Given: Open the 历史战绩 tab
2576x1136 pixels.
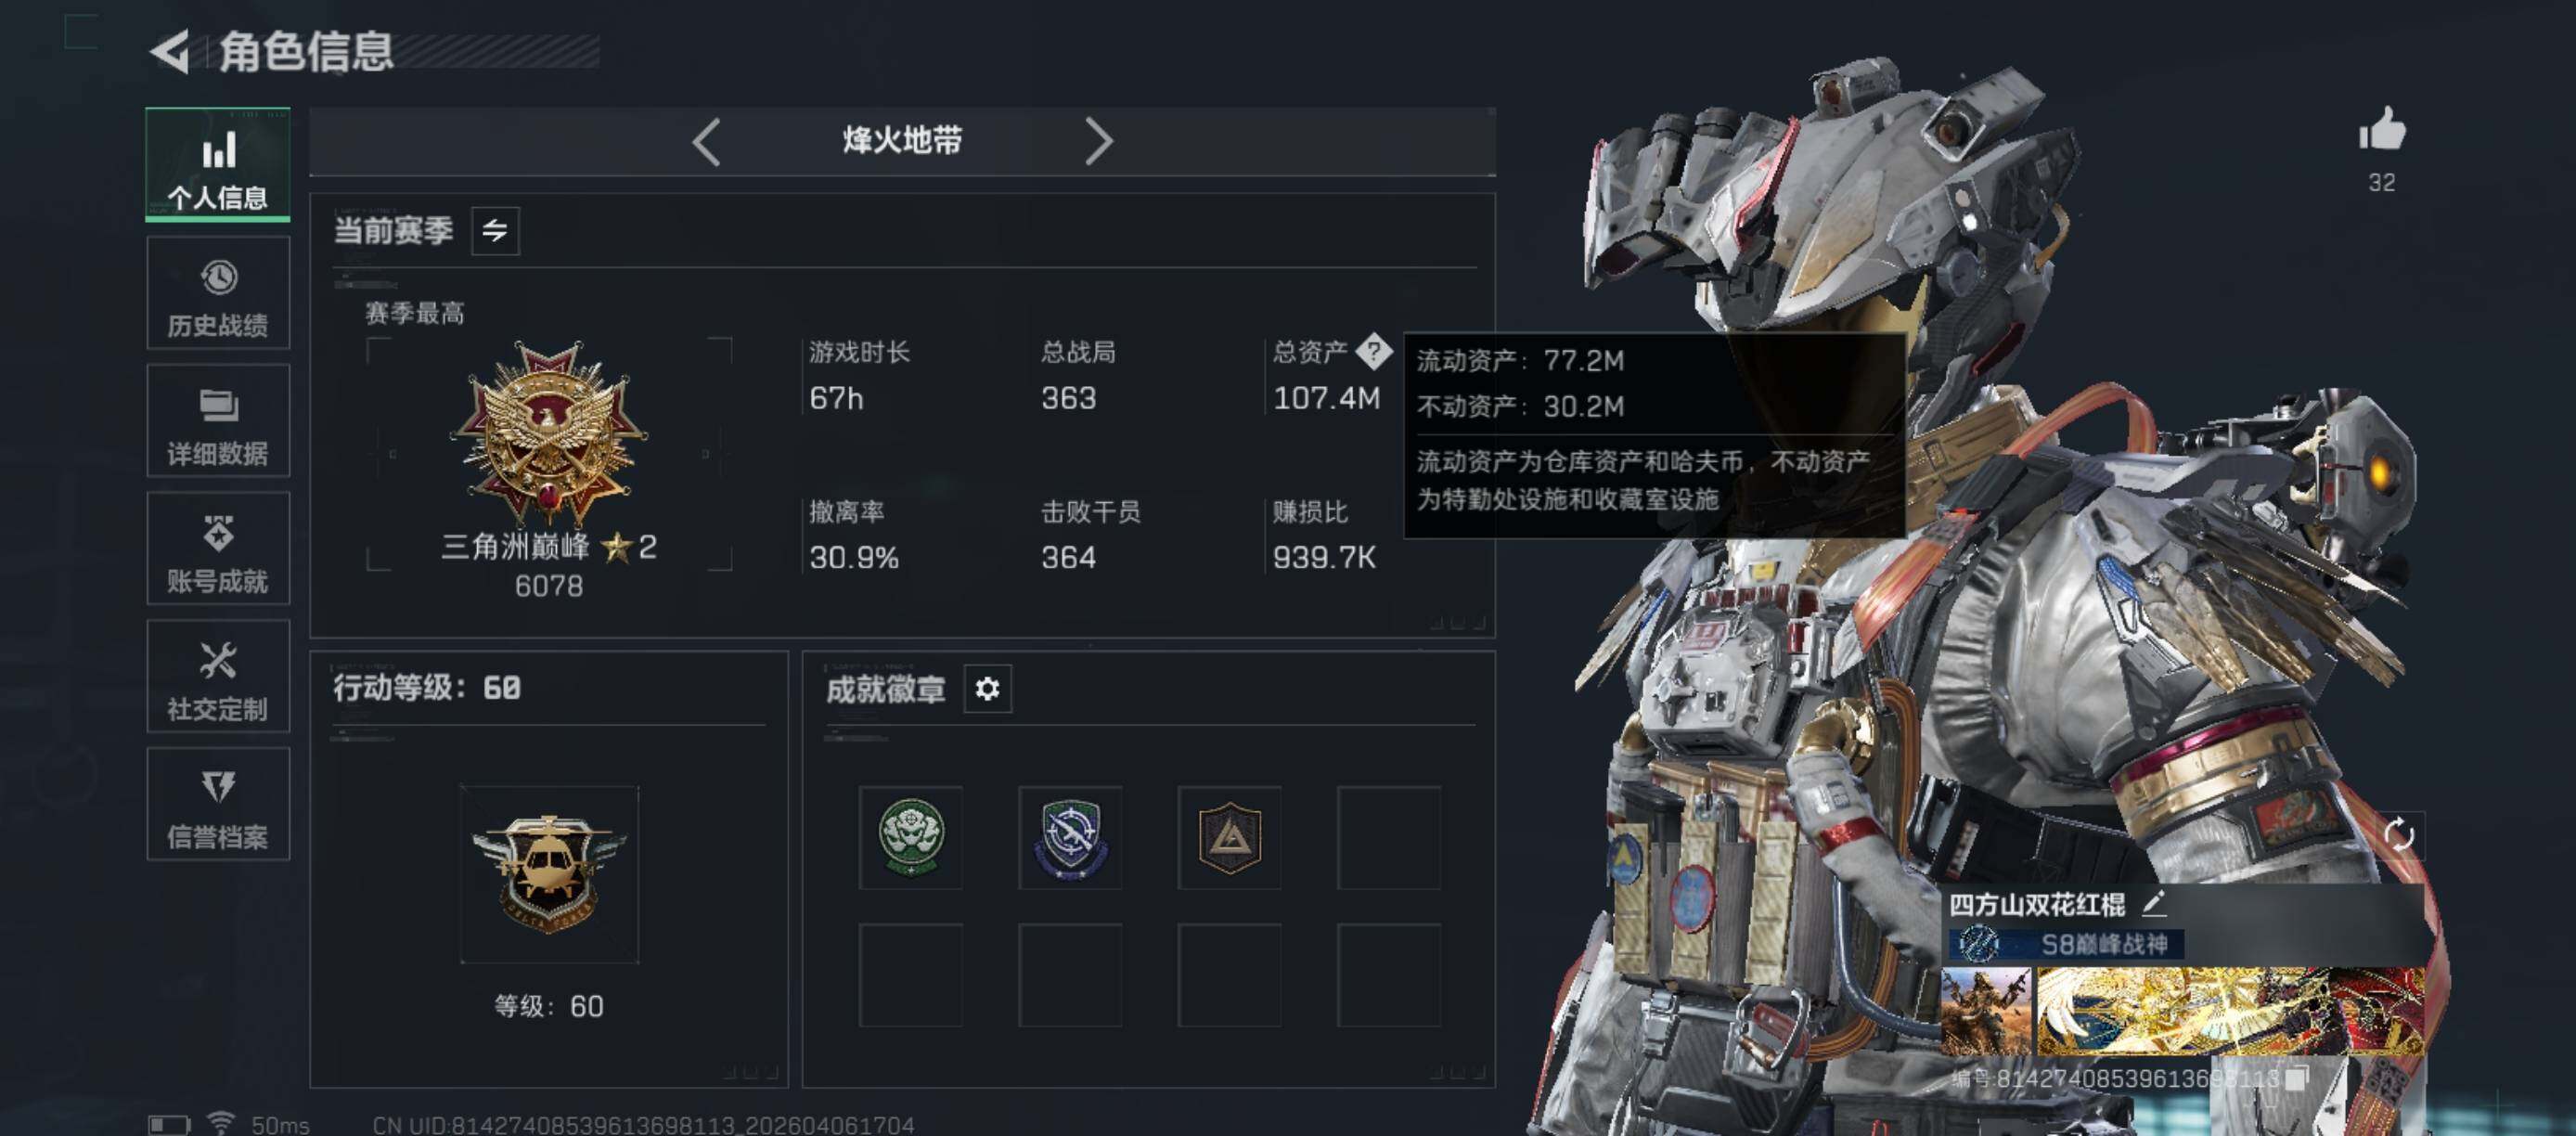Looking at the screenshot, I should click(x=218, y=293).
